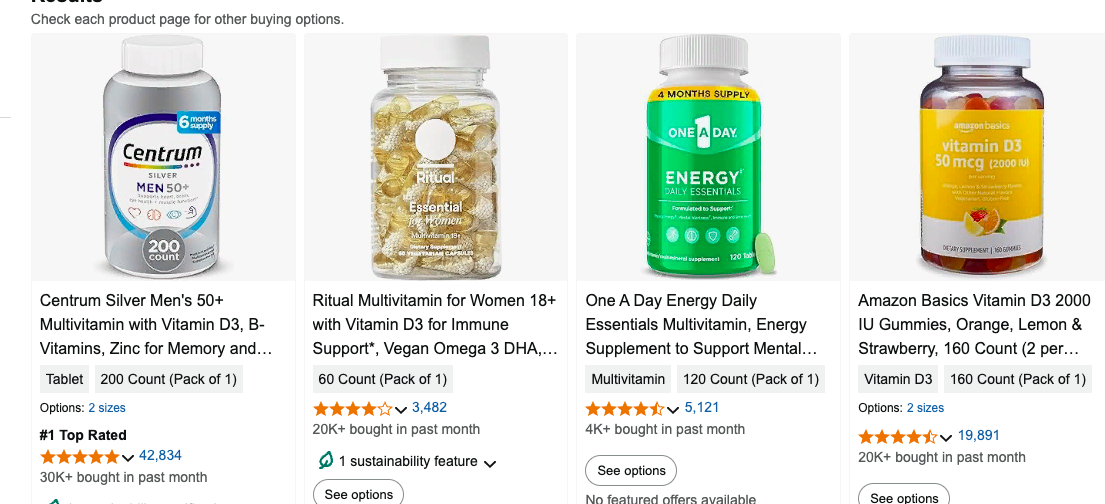
Task: View Centrum's 2 sizes options link
Action: click(107, 408)
